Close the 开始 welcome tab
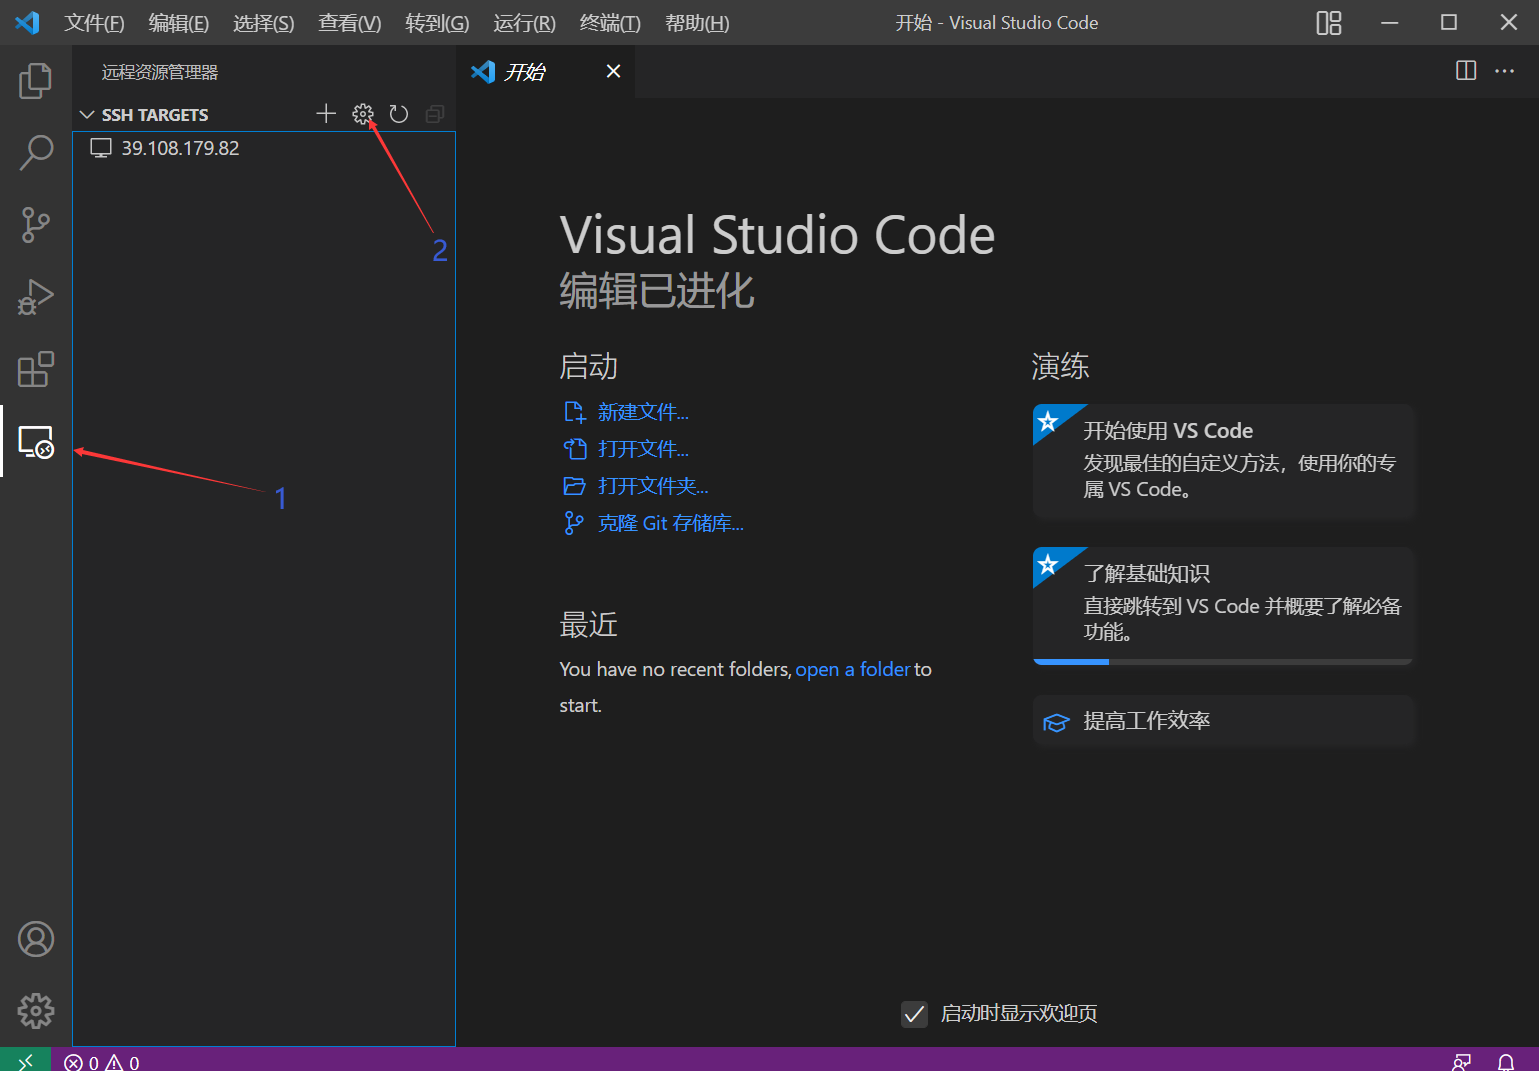Screen dimensions: 1539x1071 [614, 71]
